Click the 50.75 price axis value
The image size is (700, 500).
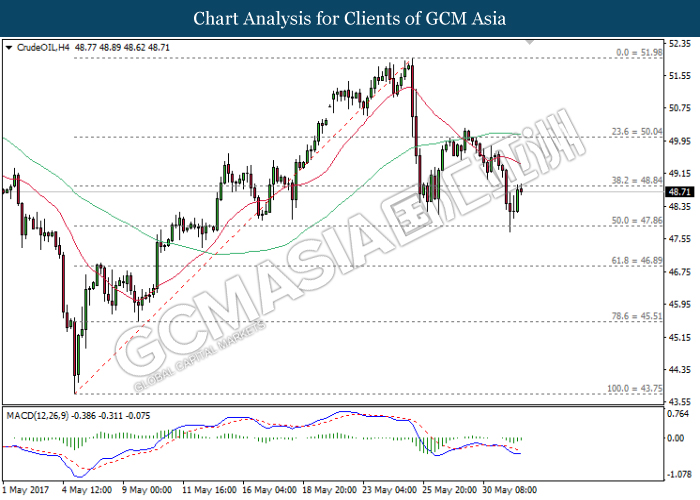tap(679, 108)
